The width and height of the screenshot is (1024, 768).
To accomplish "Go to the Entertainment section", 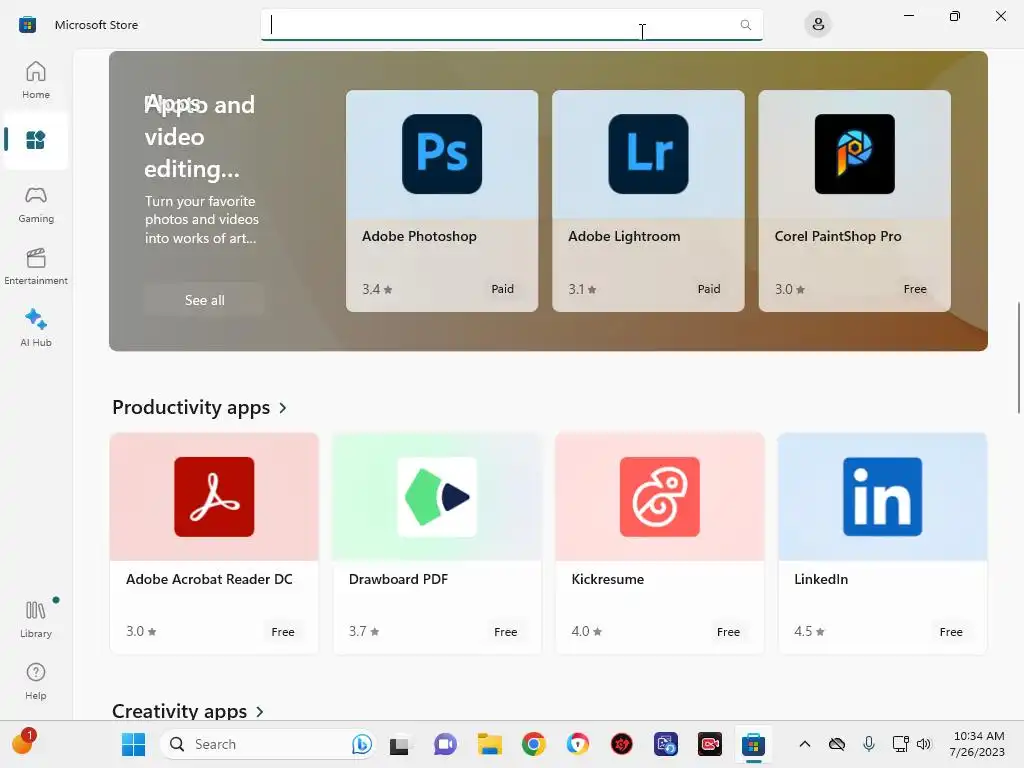I will tap(36, 266).
